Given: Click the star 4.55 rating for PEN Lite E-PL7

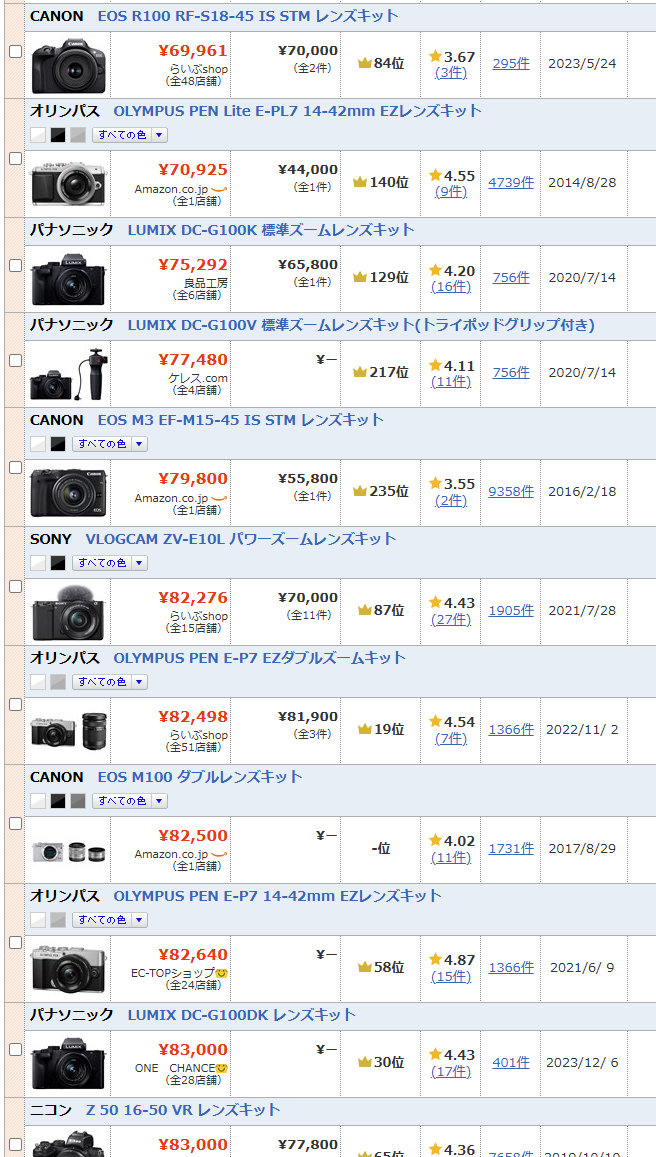Looking at the screenshot, I should 452,175.
